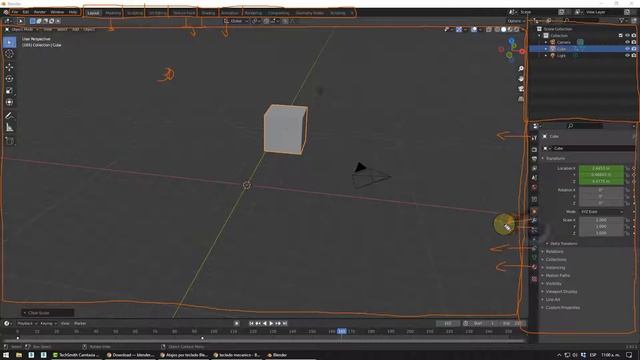Open the Output properties tab icon

[x=534, y=159]
